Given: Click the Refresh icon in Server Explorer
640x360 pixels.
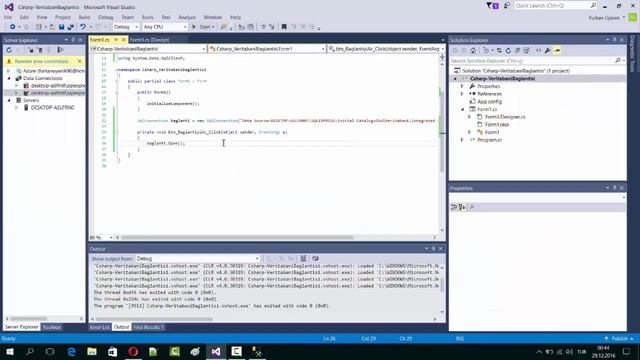Looking at the screenshot, I should pyautogui.click(x=9, y=50).
